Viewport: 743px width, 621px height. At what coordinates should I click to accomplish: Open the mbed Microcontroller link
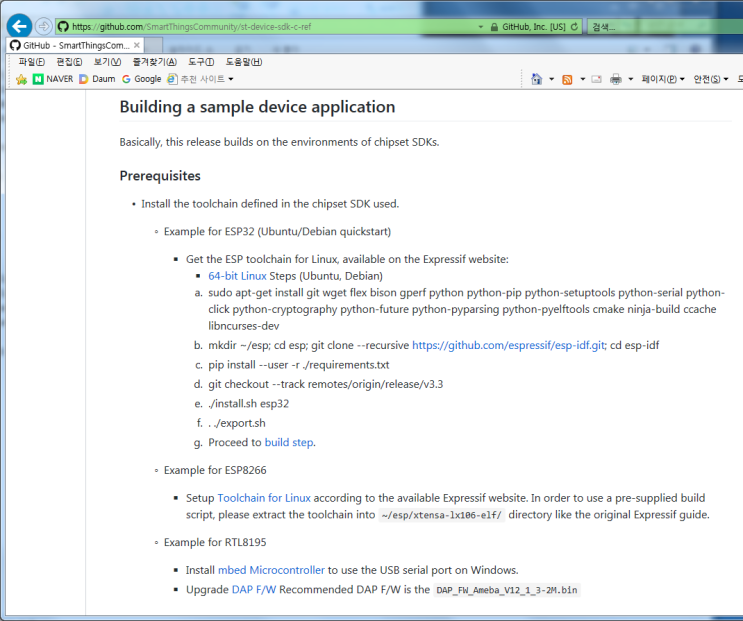pos(271,570)
